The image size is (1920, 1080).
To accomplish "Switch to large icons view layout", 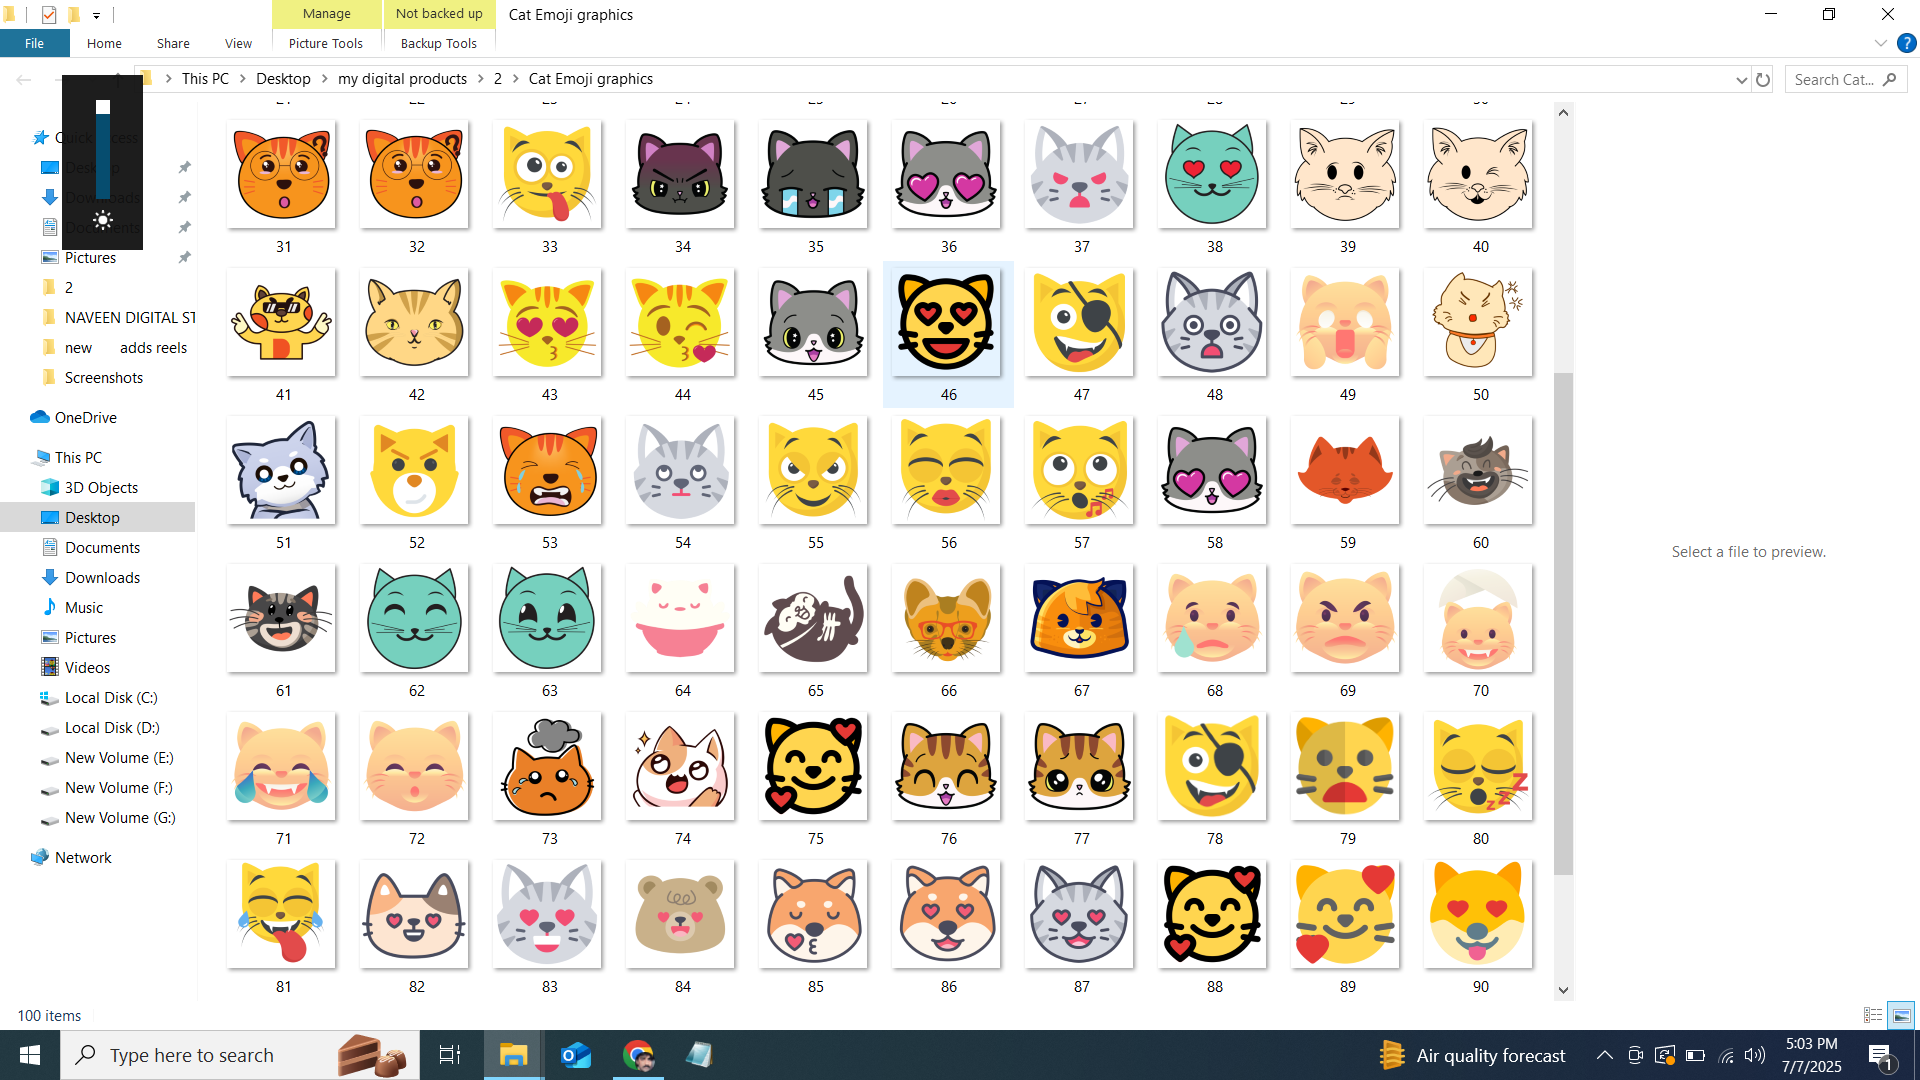I will 1901,1015.
